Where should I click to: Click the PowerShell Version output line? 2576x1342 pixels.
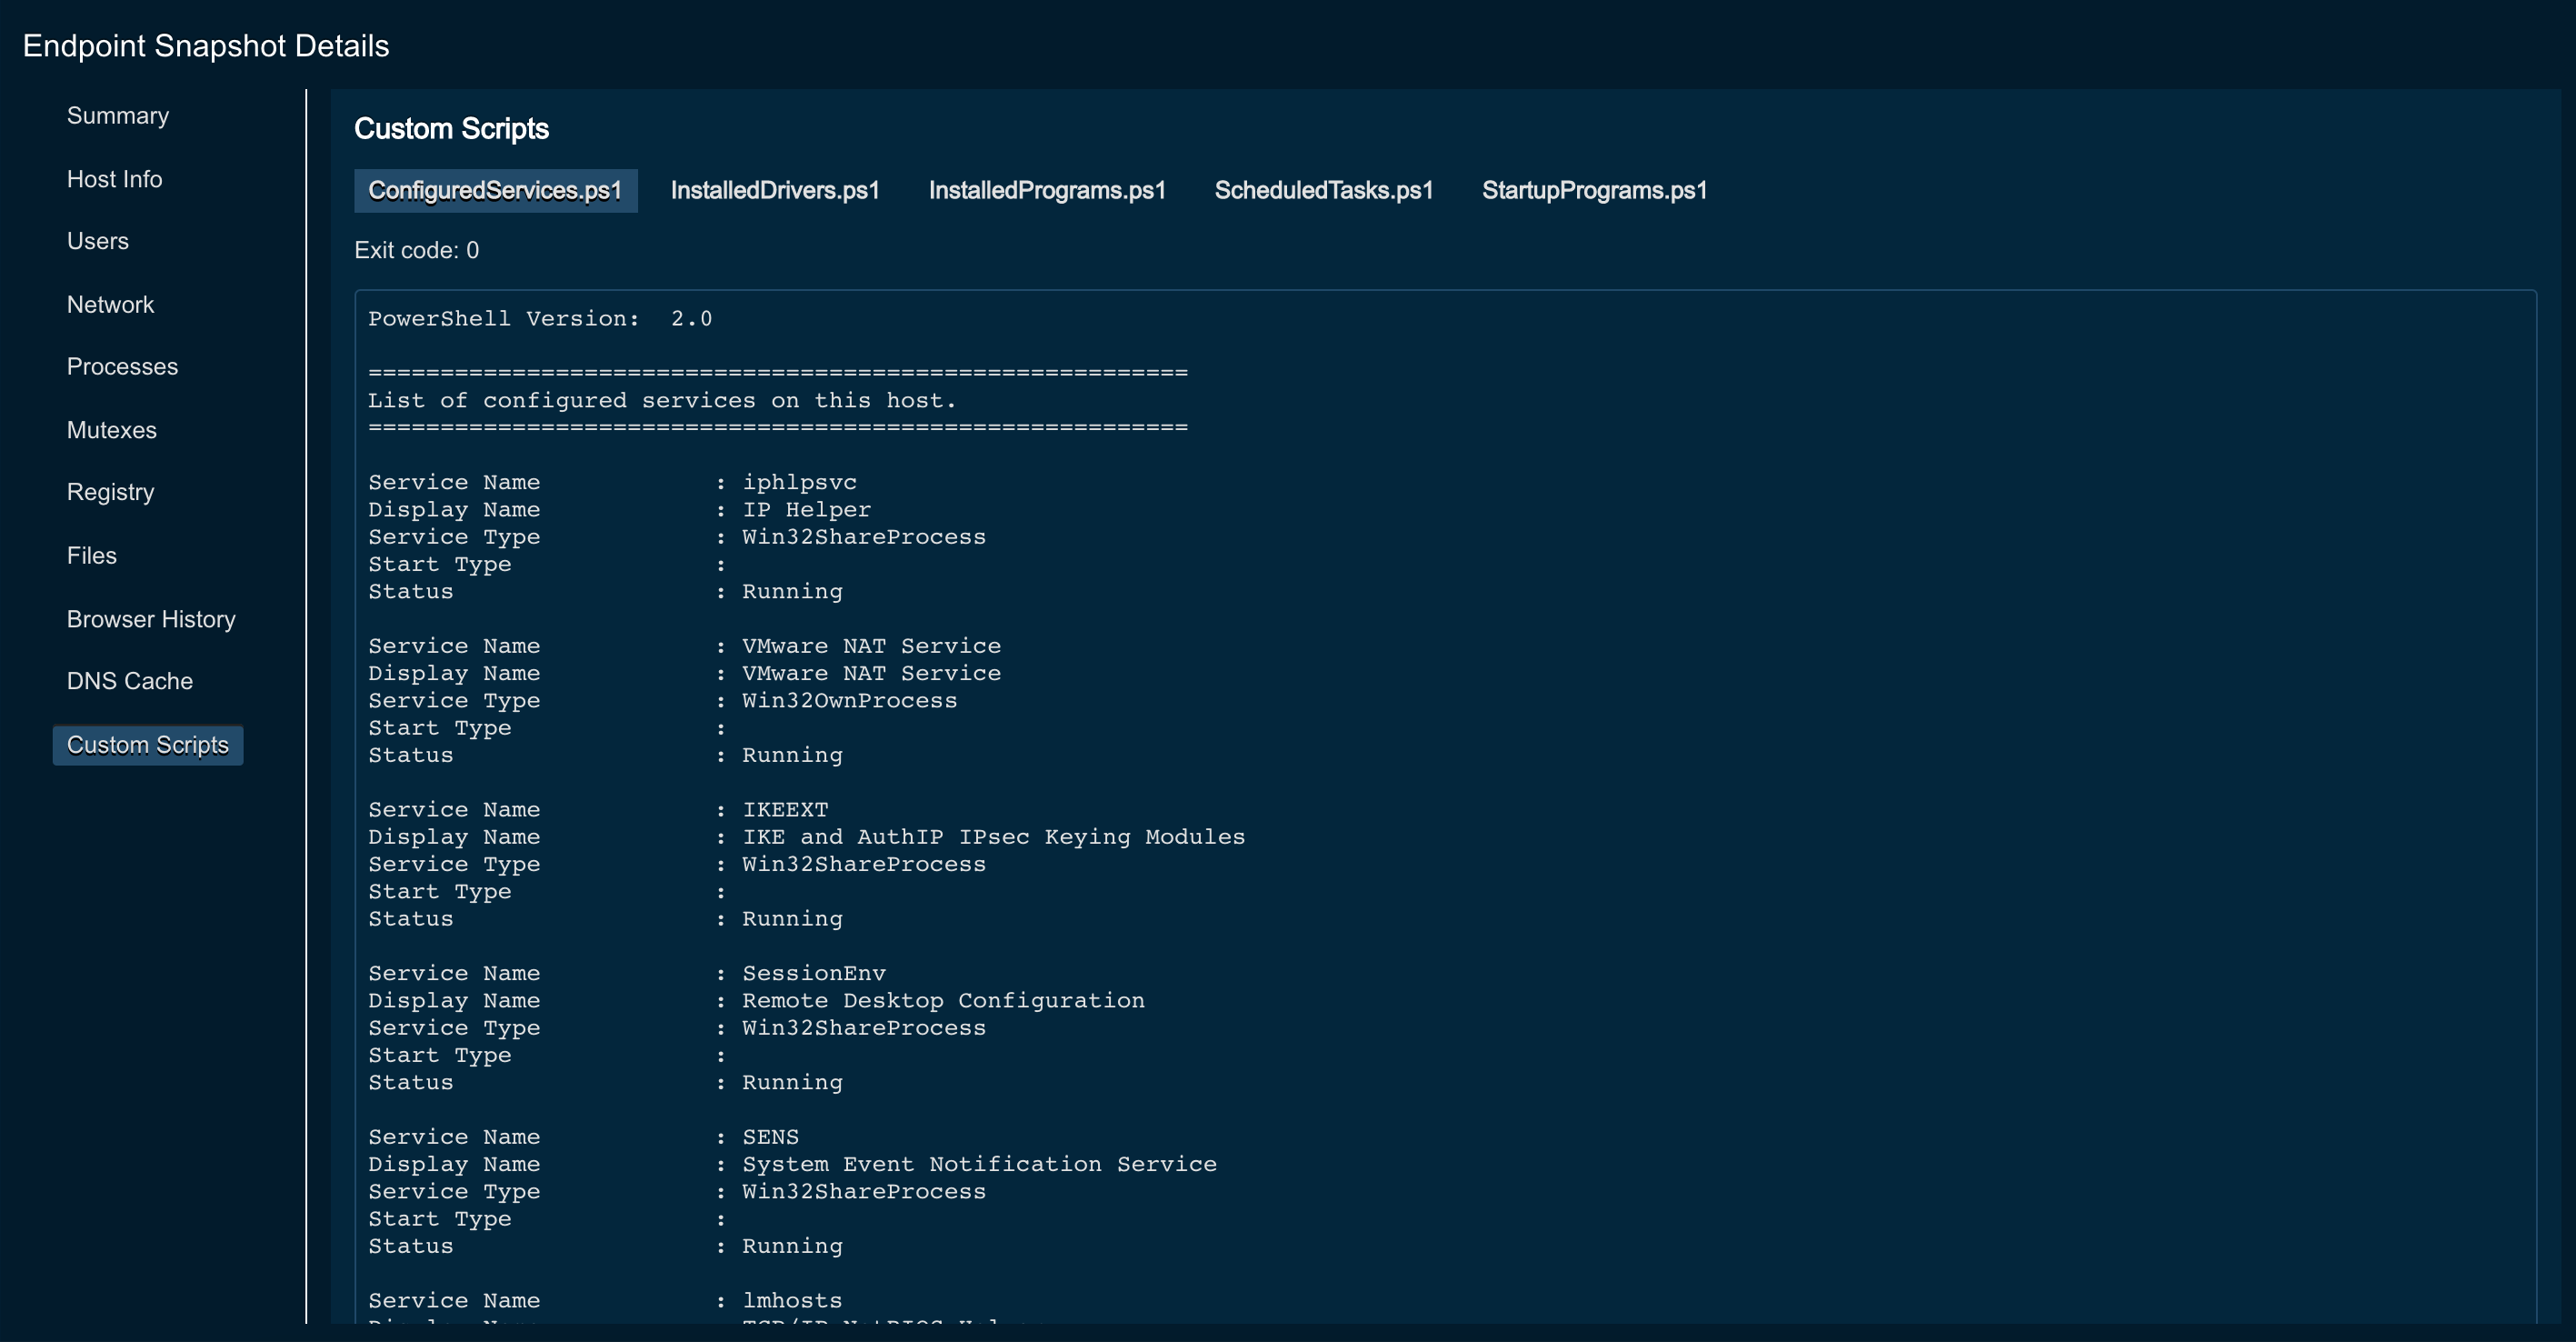pyautogui.click(x=540, y=319)
